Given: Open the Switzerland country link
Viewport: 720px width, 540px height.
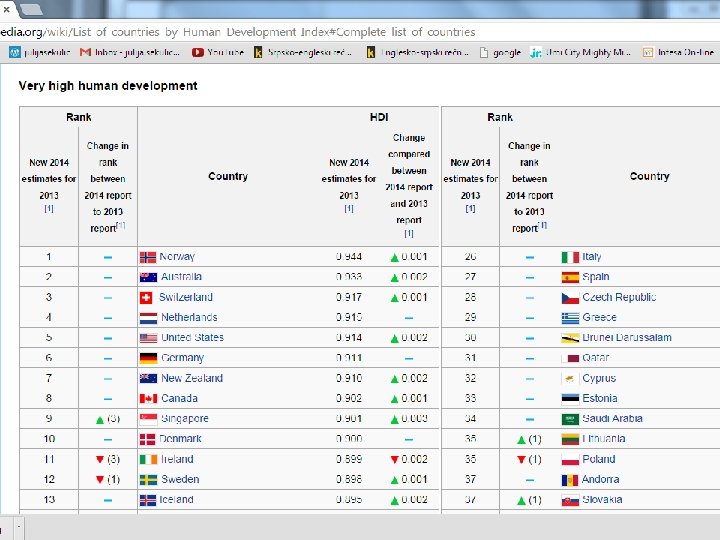Looking at the screenshot, I should pos(186,297).
